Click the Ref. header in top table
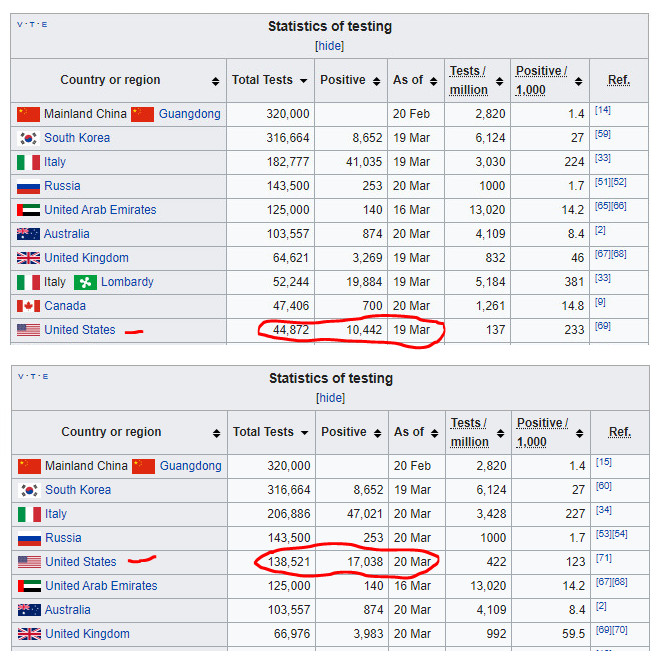 (619, 80)
